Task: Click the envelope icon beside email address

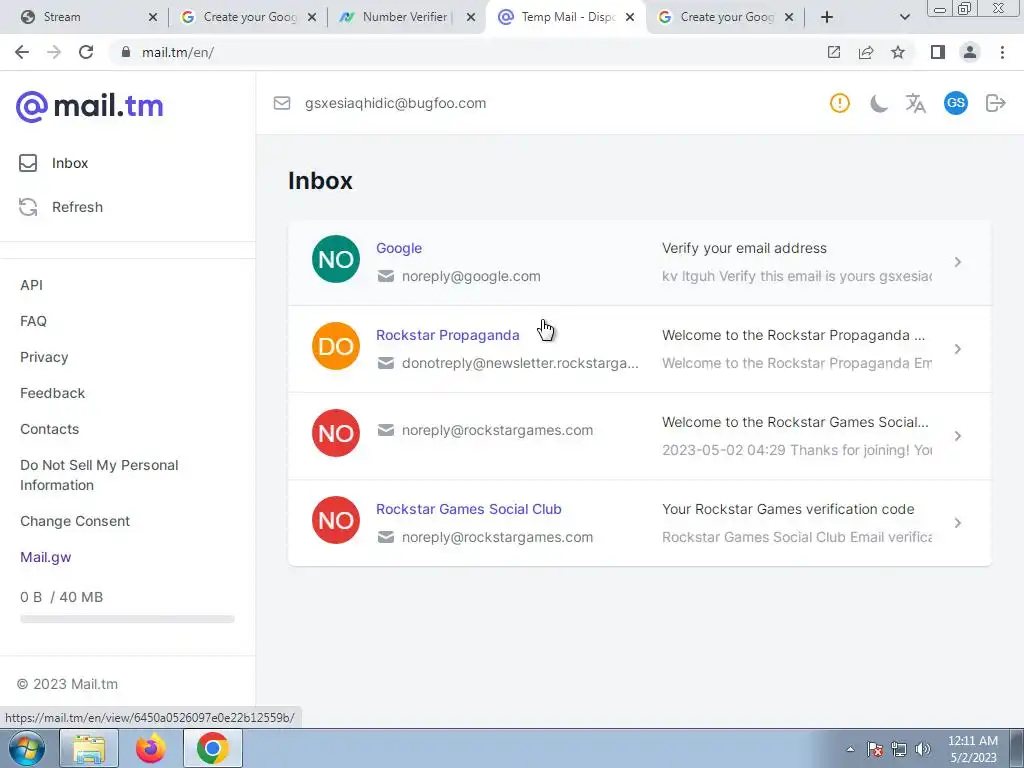Action: point(282,103)
